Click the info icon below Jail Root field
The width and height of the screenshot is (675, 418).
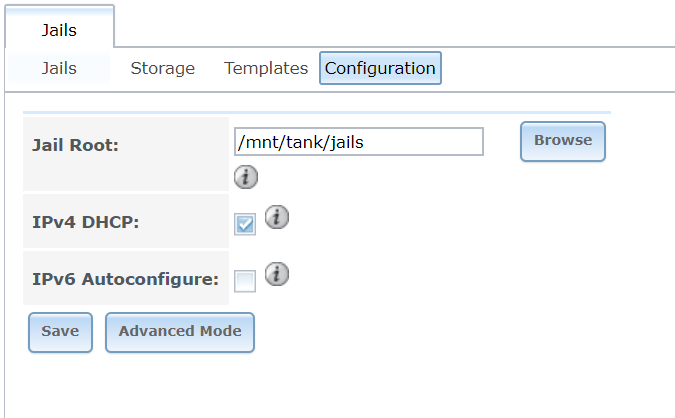tap(245, 177)
